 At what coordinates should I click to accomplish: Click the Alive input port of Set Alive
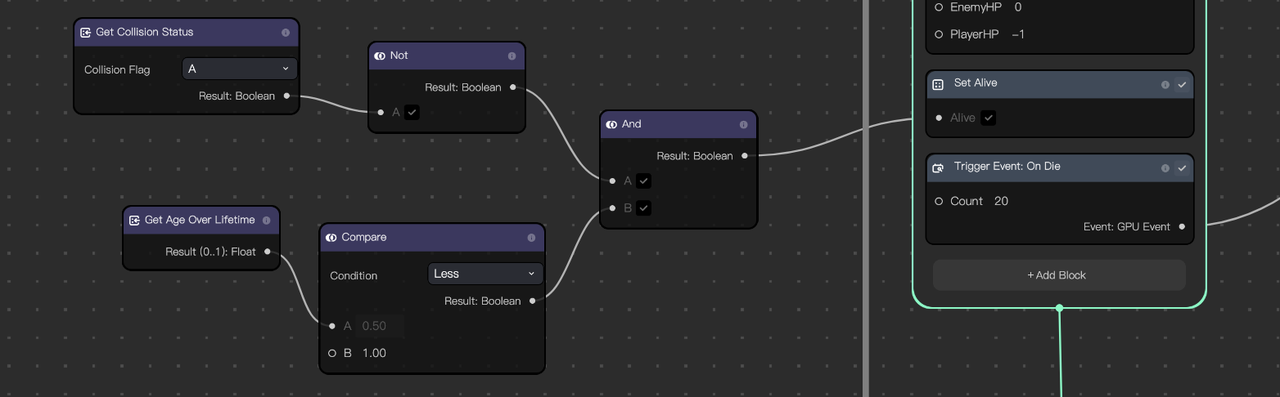pyautogui.click(x=938, y=118)
